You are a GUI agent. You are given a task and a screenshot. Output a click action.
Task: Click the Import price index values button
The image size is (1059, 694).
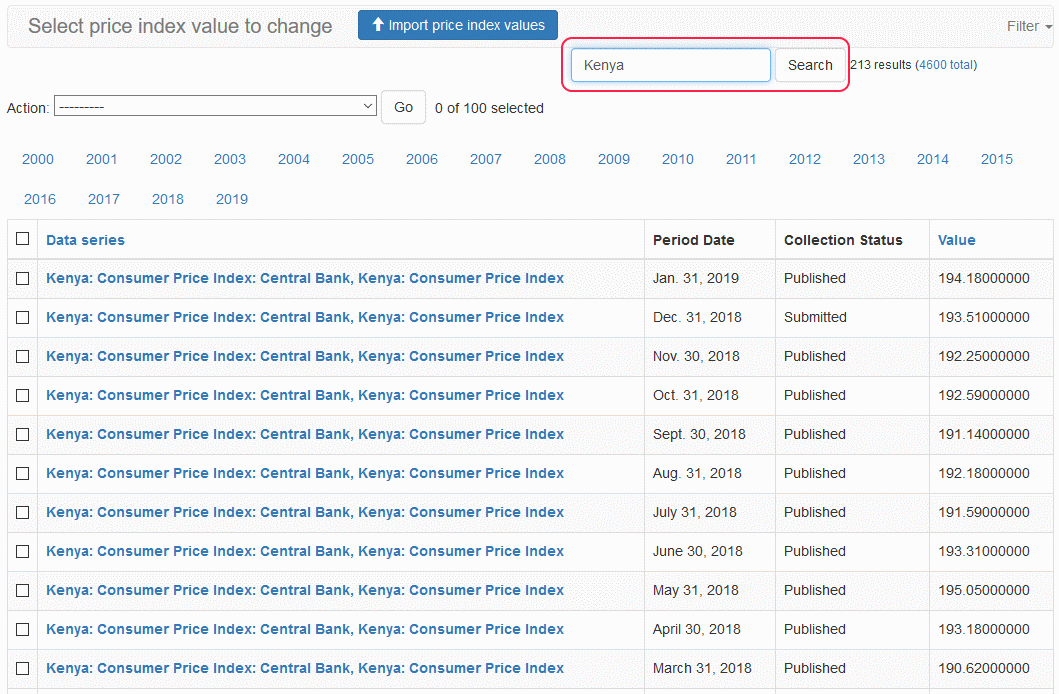click(458, 25)
